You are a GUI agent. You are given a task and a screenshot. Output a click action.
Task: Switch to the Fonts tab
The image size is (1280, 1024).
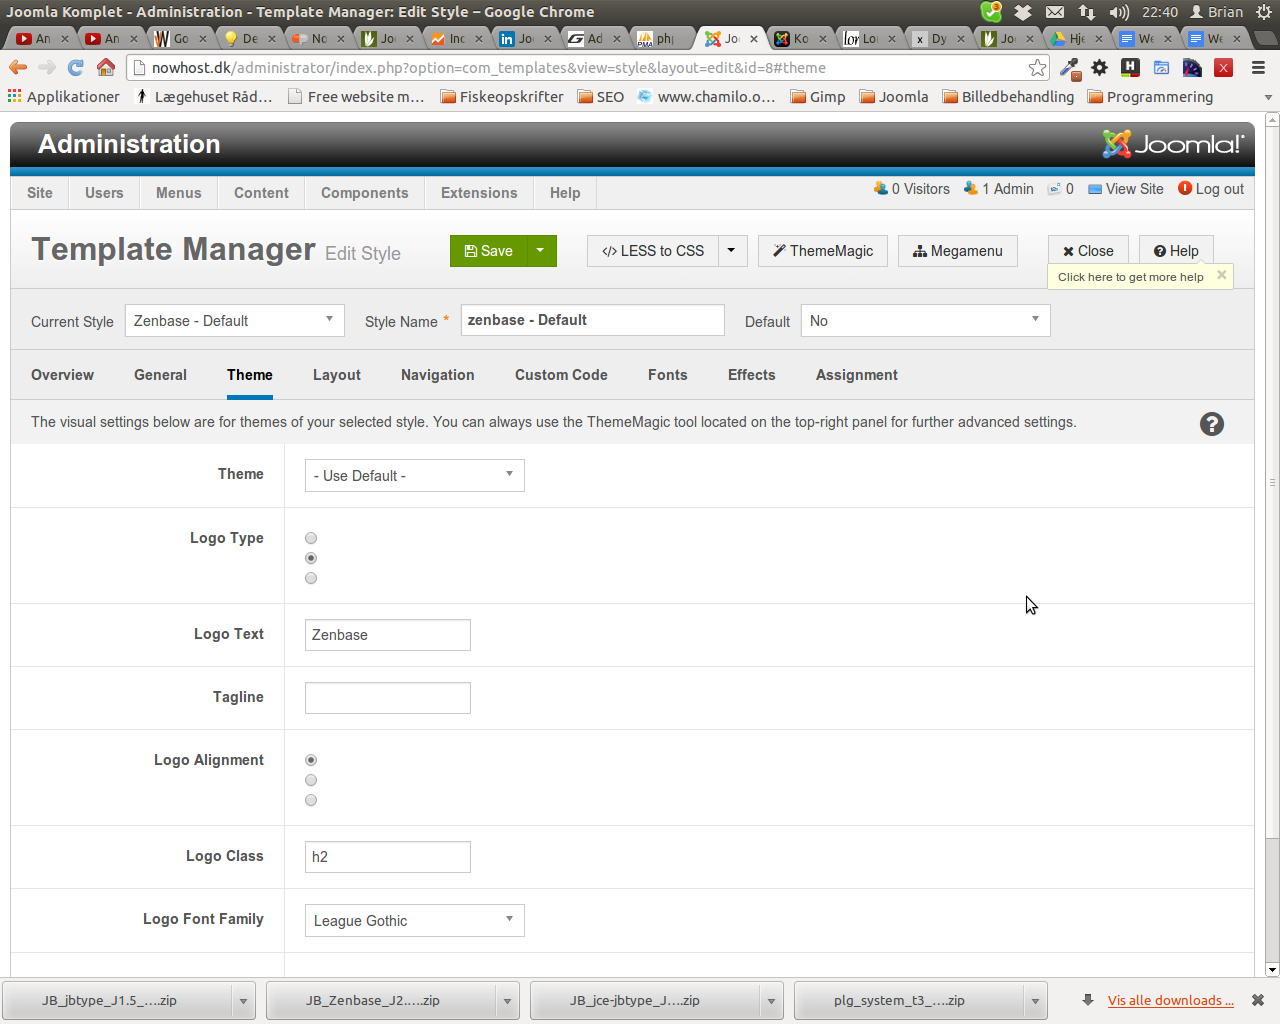(x=667, y=375)
